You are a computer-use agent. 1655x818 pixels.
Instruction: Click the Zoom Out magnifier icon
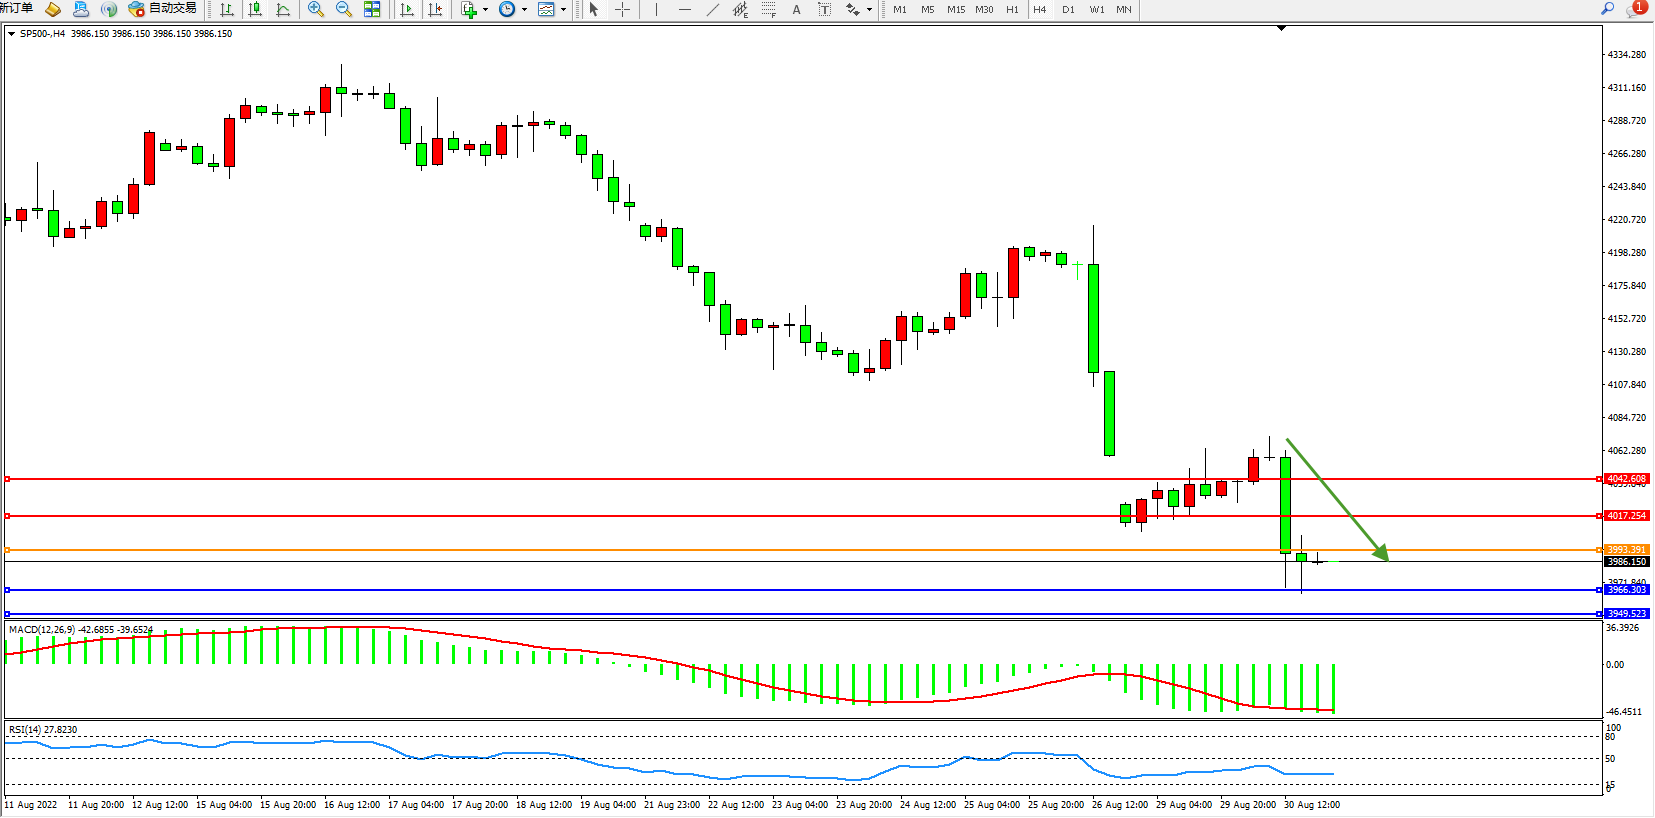click(344, 9)
